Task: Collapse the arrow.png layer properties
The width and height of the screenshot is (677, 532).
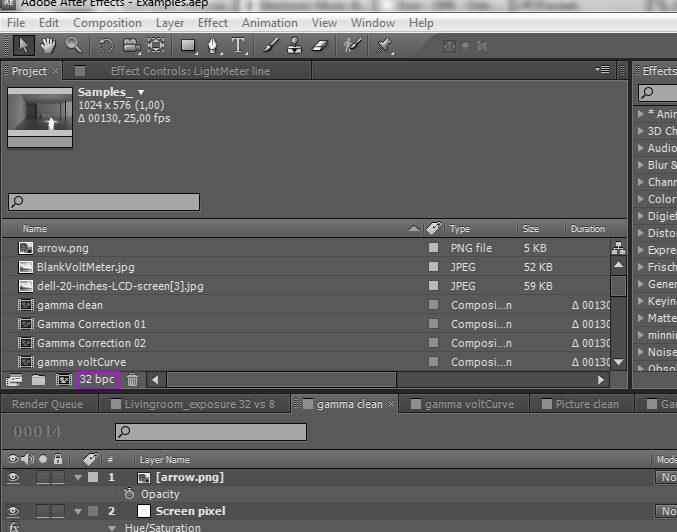Action: [78, 478]
